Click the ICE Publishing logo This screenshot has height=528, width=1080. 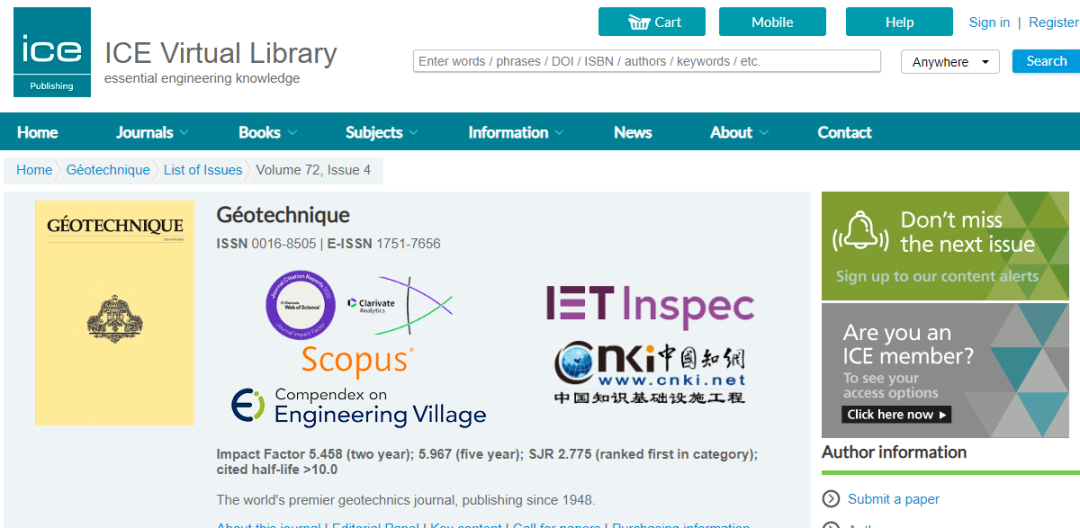point(52,52)
